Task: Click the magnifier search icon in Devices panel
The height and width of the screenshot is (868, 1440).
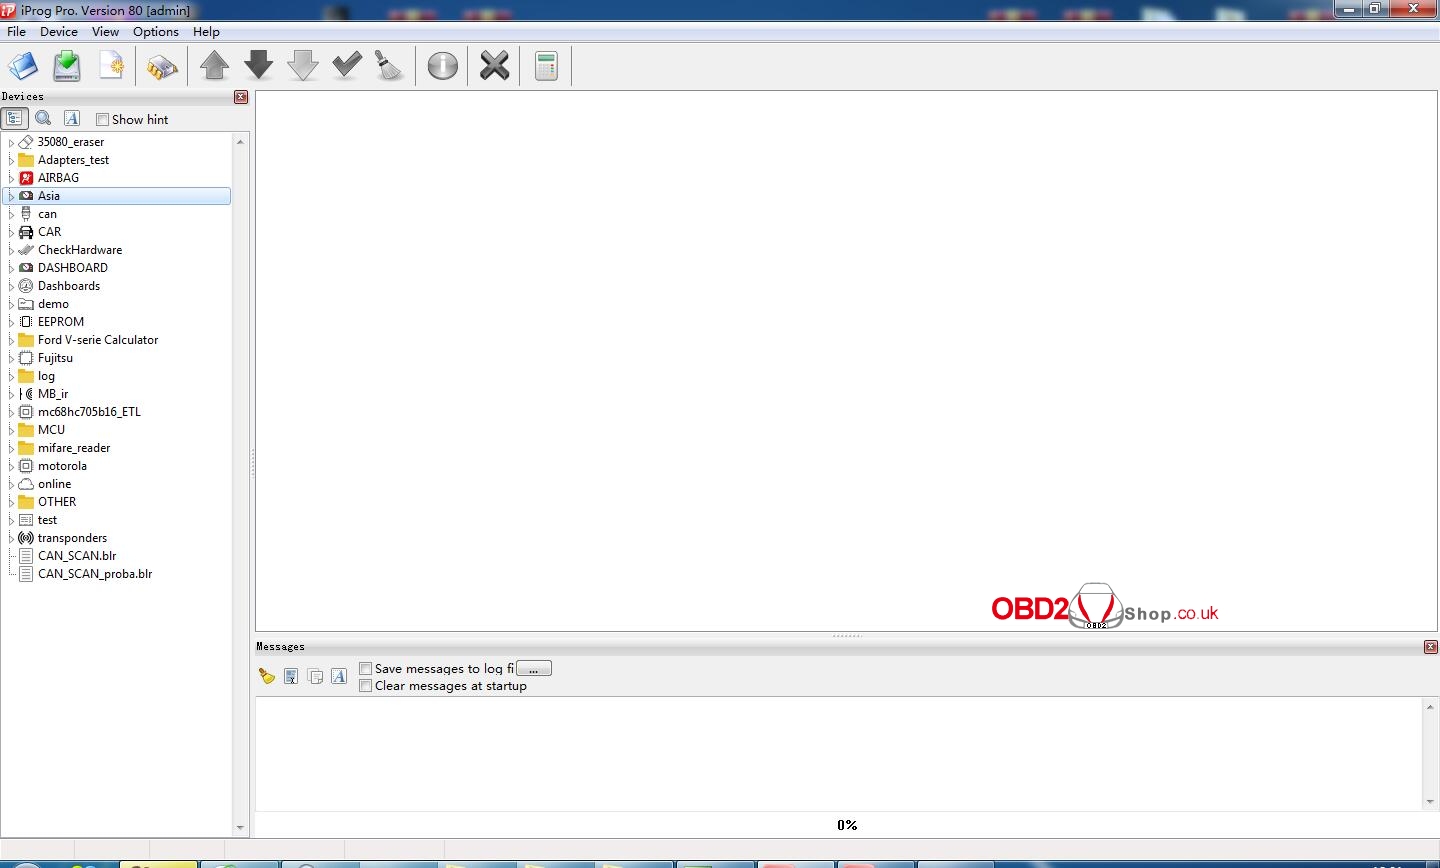Action: click(x=43, y=119)
